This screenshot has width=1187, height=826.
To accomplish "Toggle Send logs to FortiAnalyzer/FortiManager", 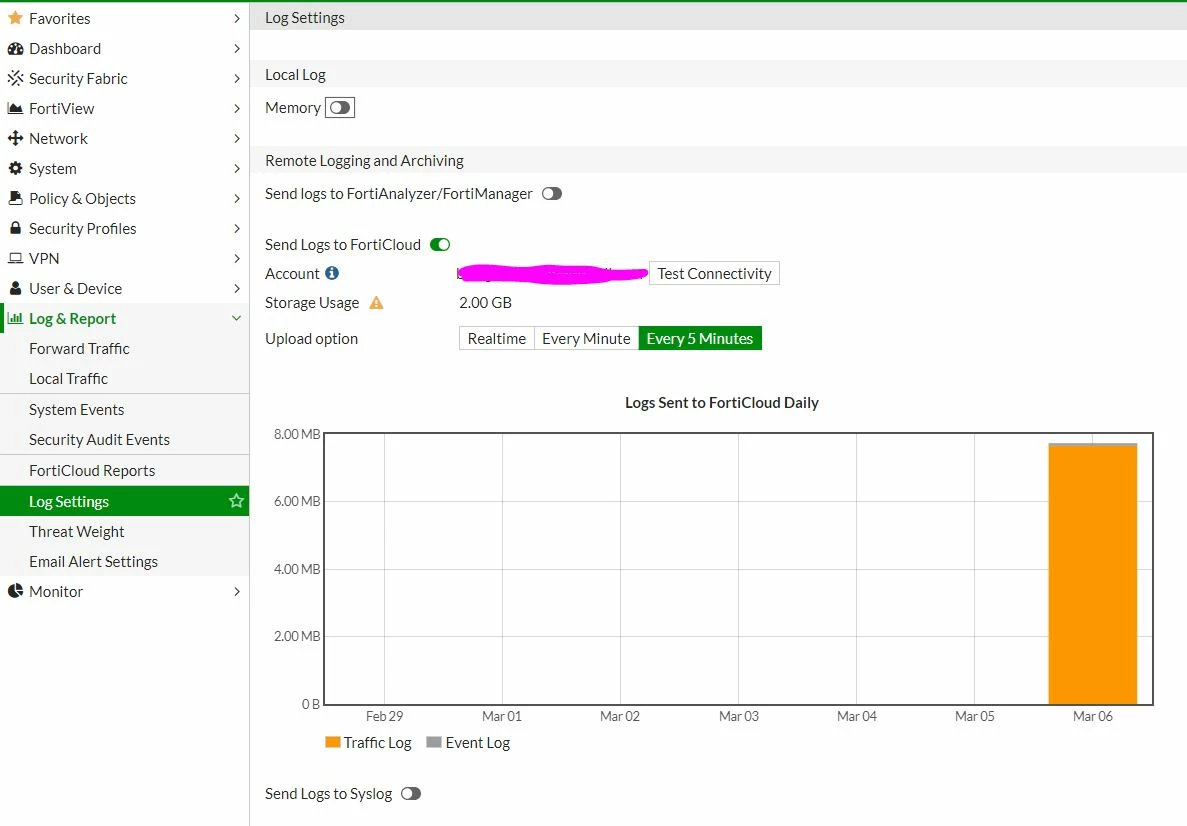I will point(552,194).
